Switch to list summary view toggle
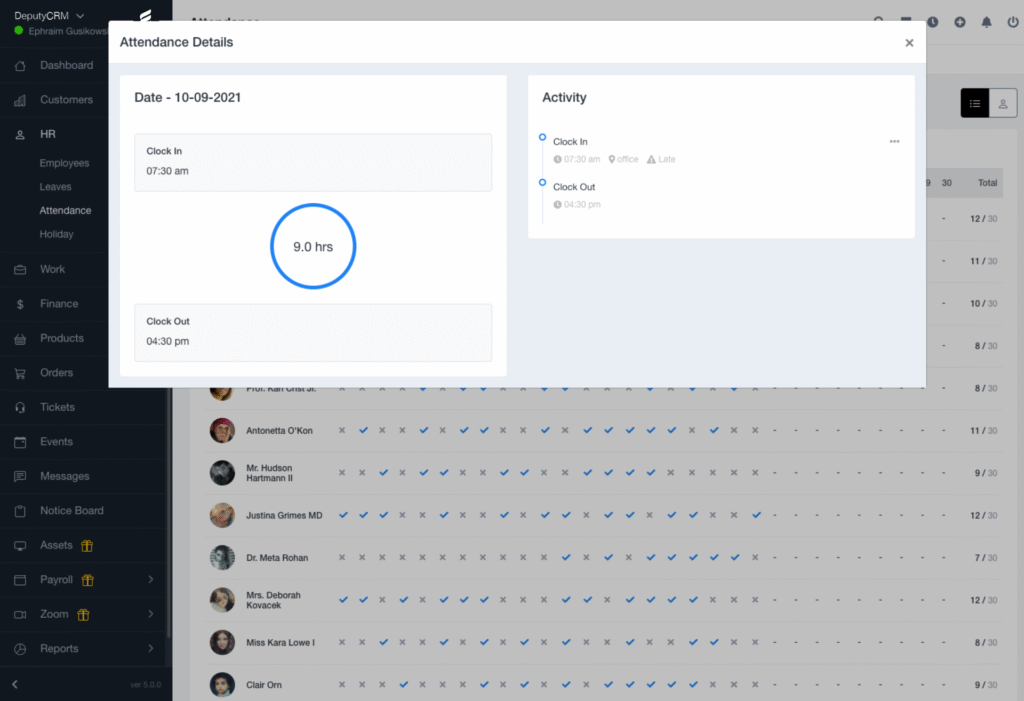The height and width of the screenshot is (701, 1024). pyautogui.click(x=975, y=103)
